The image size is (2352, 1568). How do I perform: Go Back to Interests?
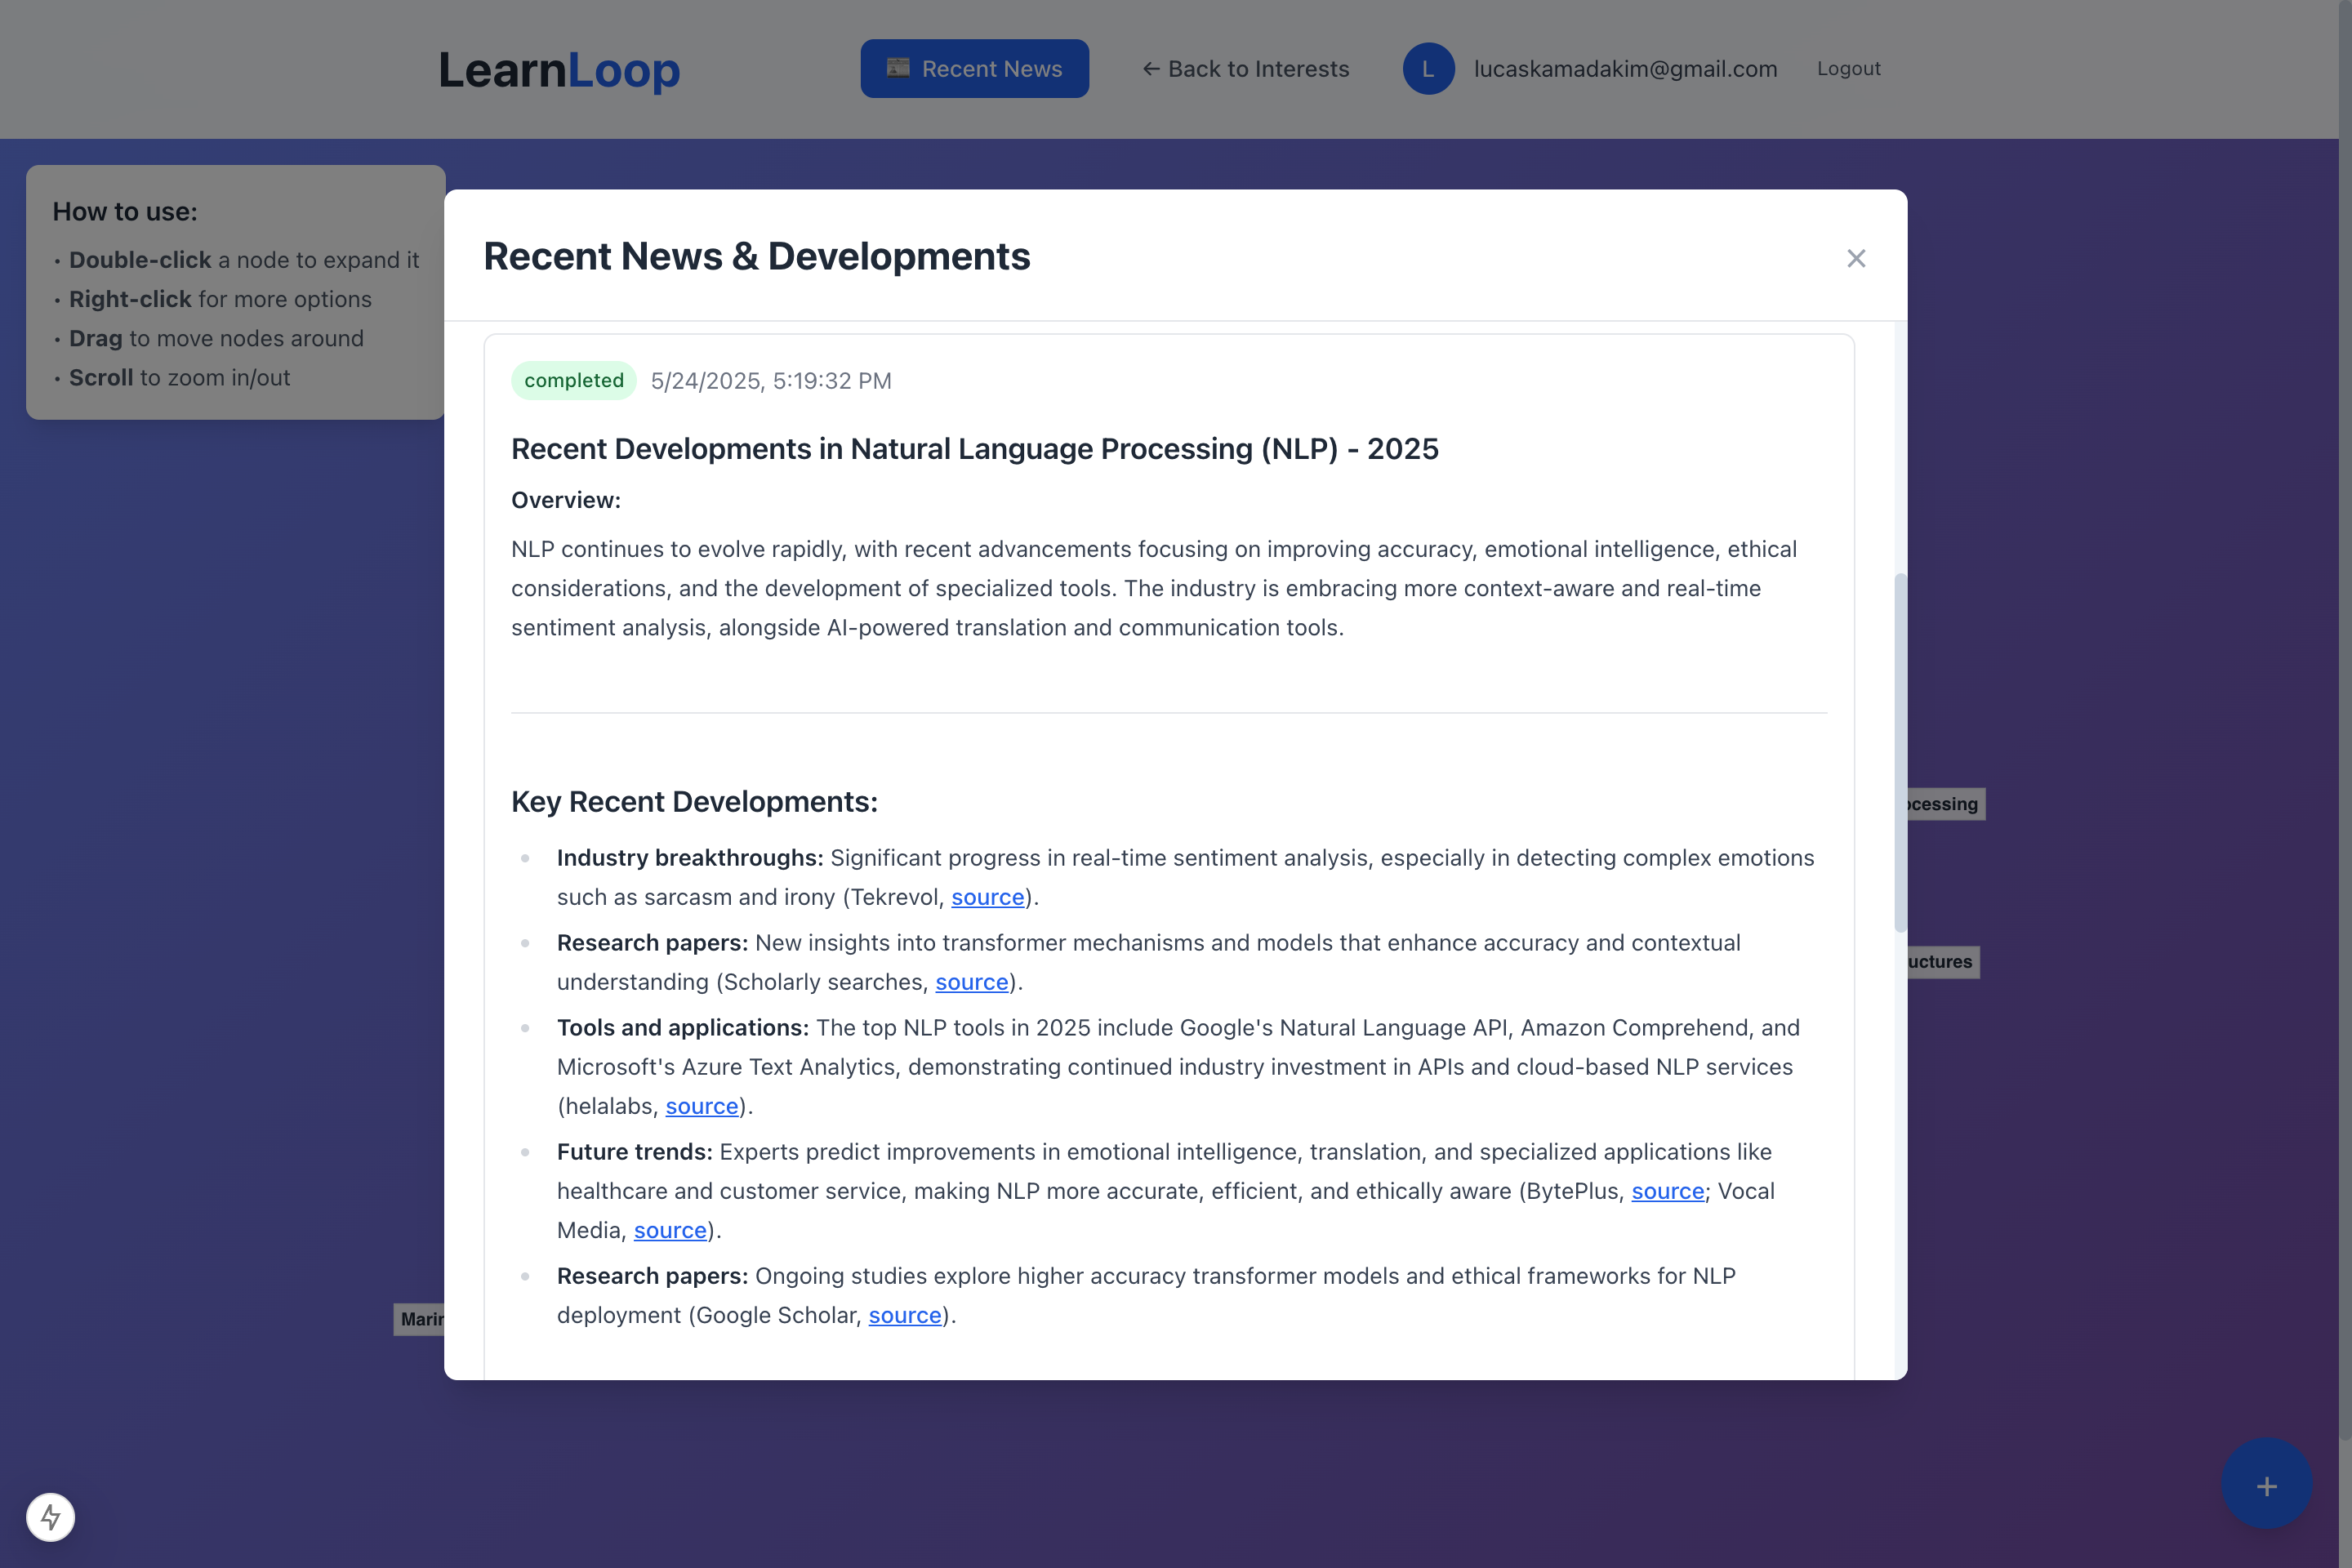click(1246, 69)
